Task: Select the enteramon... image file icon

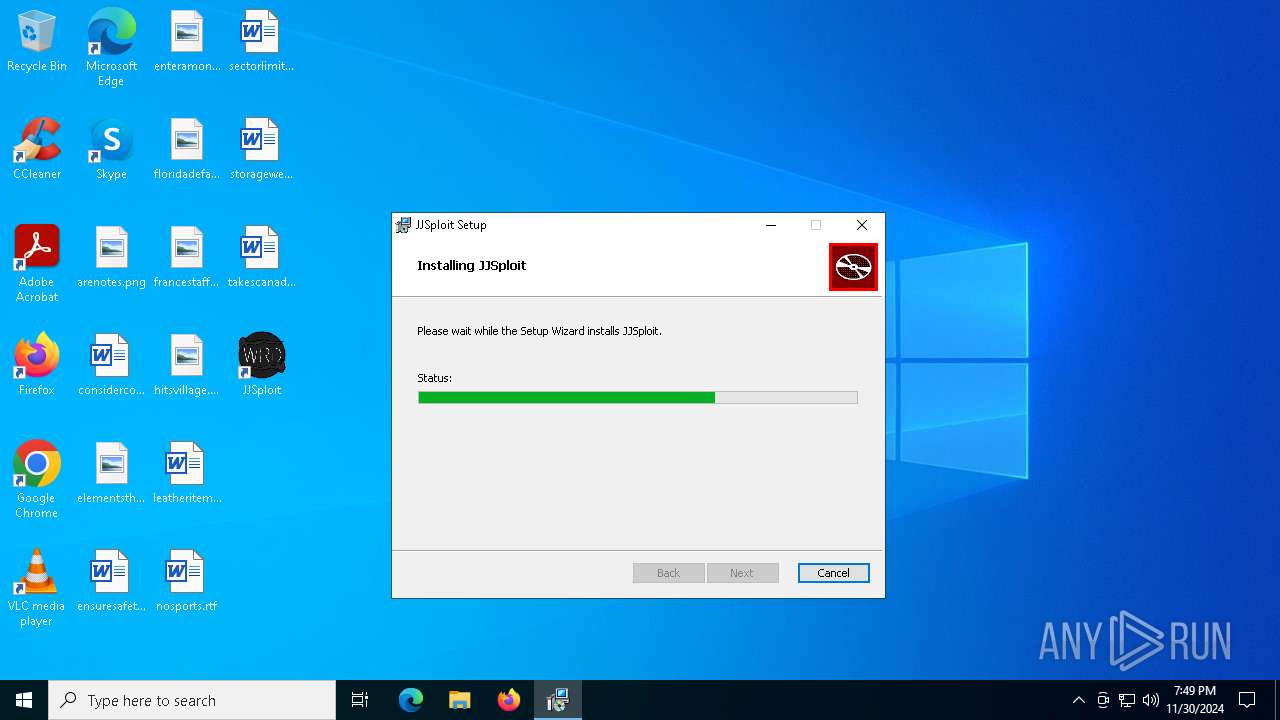Action: point(187,41)
